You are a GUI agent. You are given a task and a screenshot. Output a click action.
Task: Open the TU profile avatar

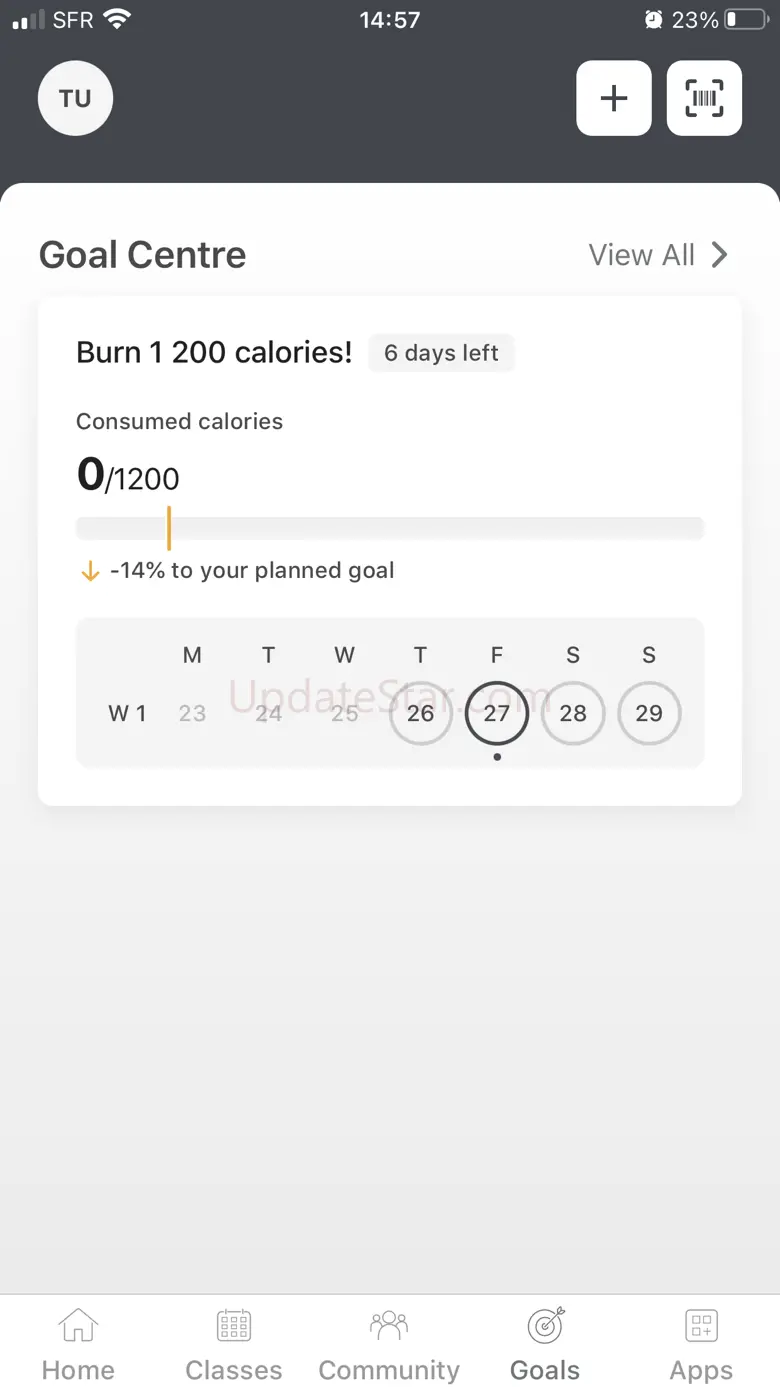pyautogui.click(x=75, y=99)
